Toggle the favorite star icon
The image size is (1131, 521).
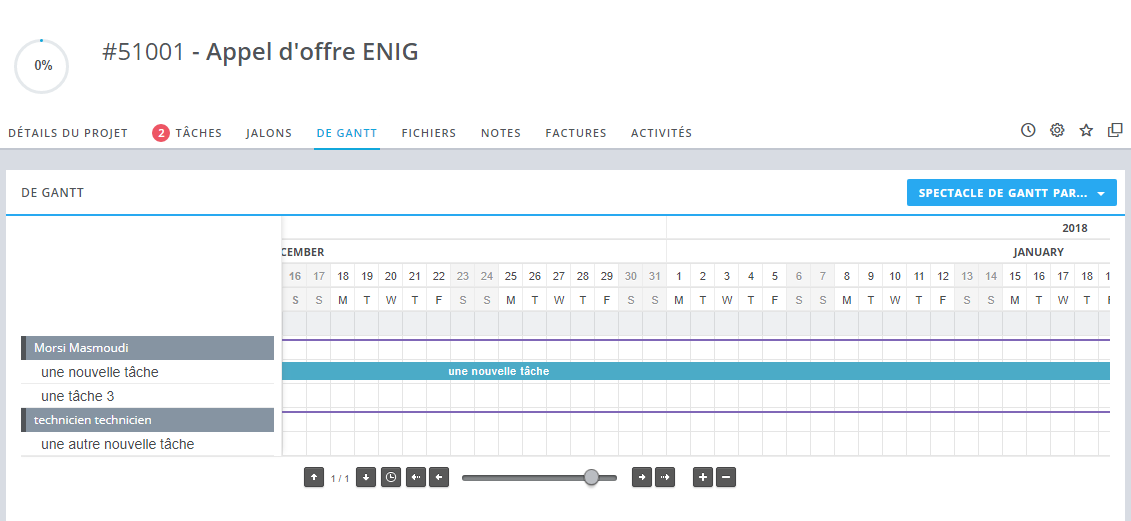[x=1086, y=131]
